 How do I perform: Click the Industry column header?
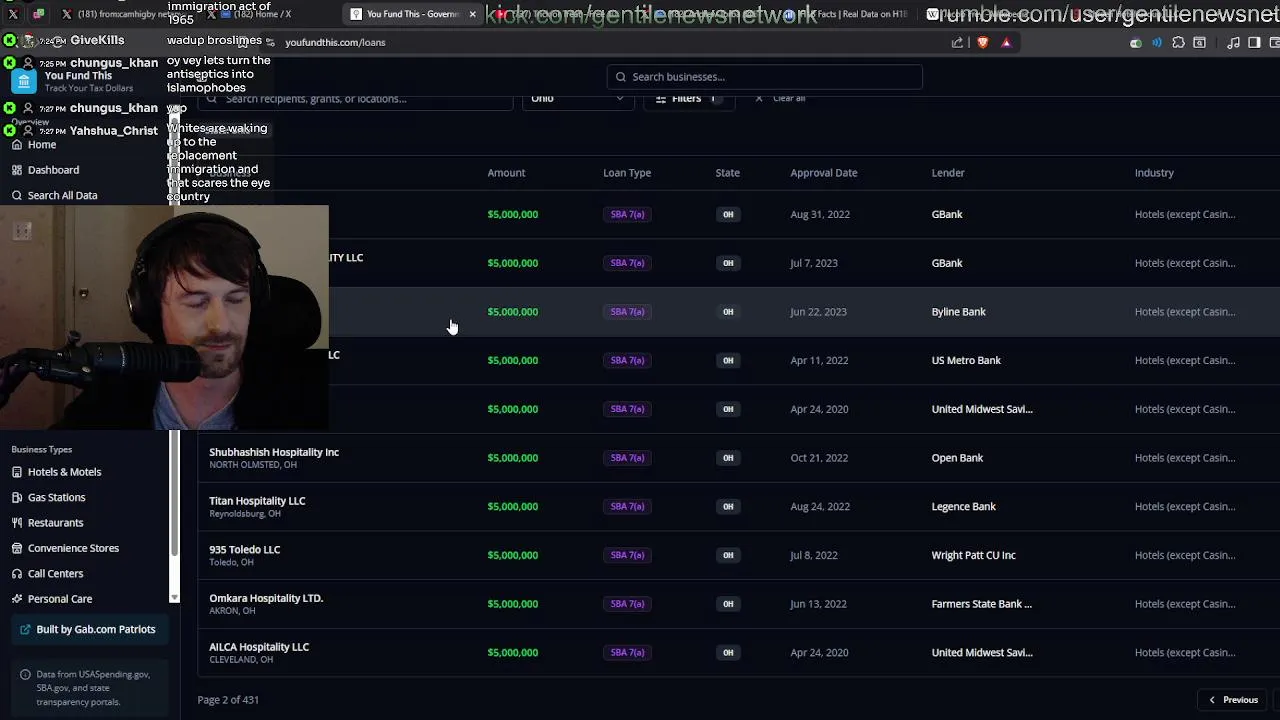pyautogui.click(x=1154, y=173)
